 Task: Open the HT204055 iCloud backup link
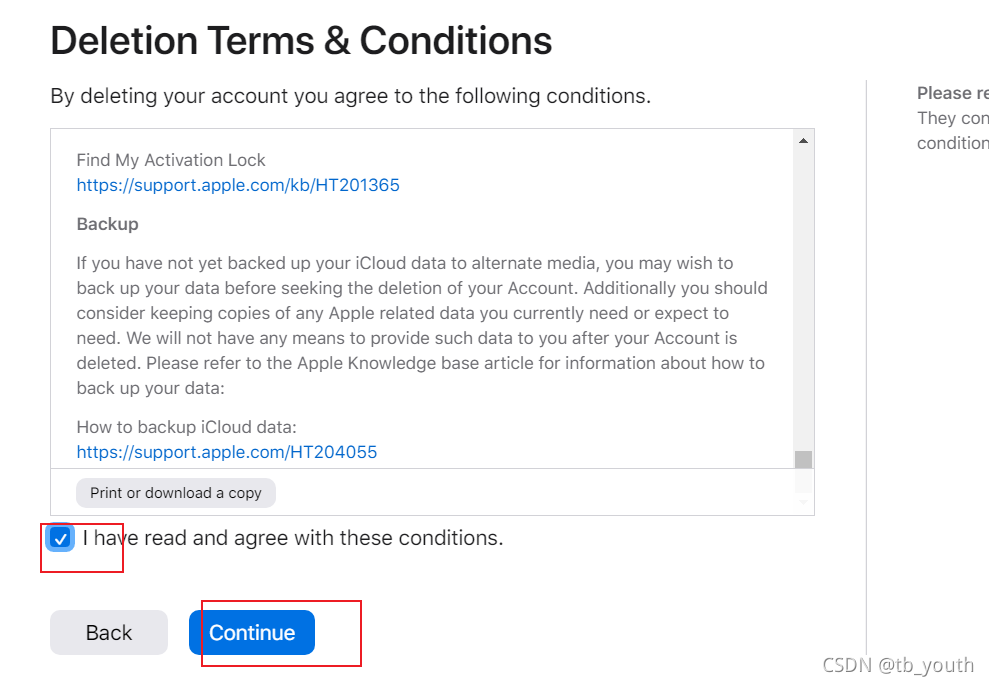227,452
